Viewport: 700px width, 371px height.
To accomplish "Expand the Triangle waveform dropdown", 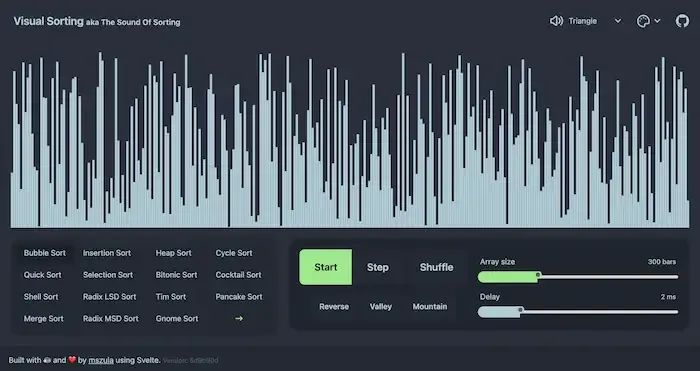I will (x=617, y=21).
